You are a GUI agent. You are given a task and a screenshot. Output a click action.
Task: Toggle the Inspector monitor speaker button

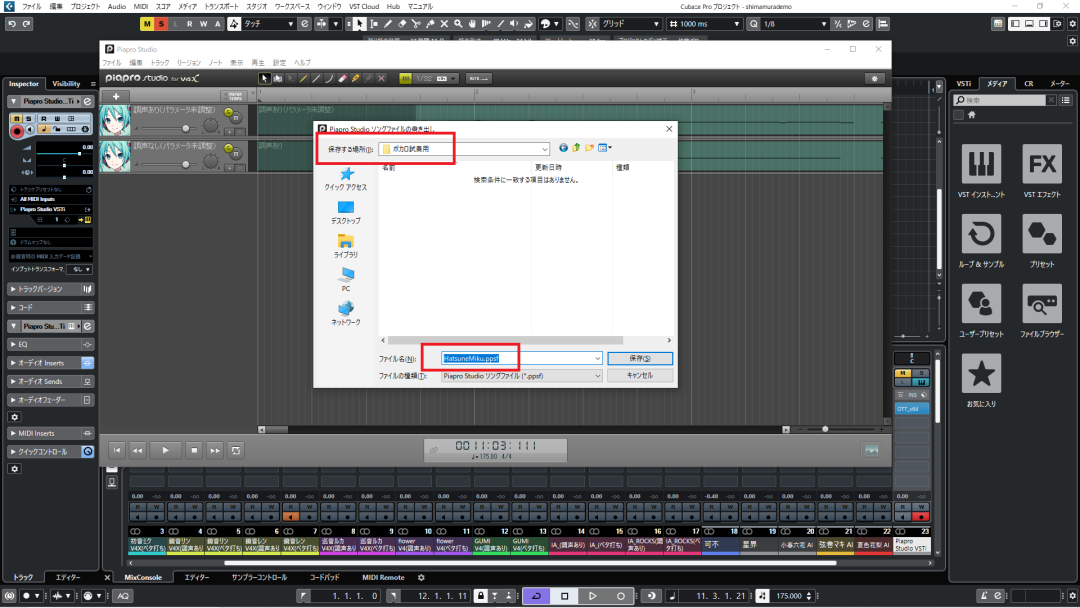(30, 130)
